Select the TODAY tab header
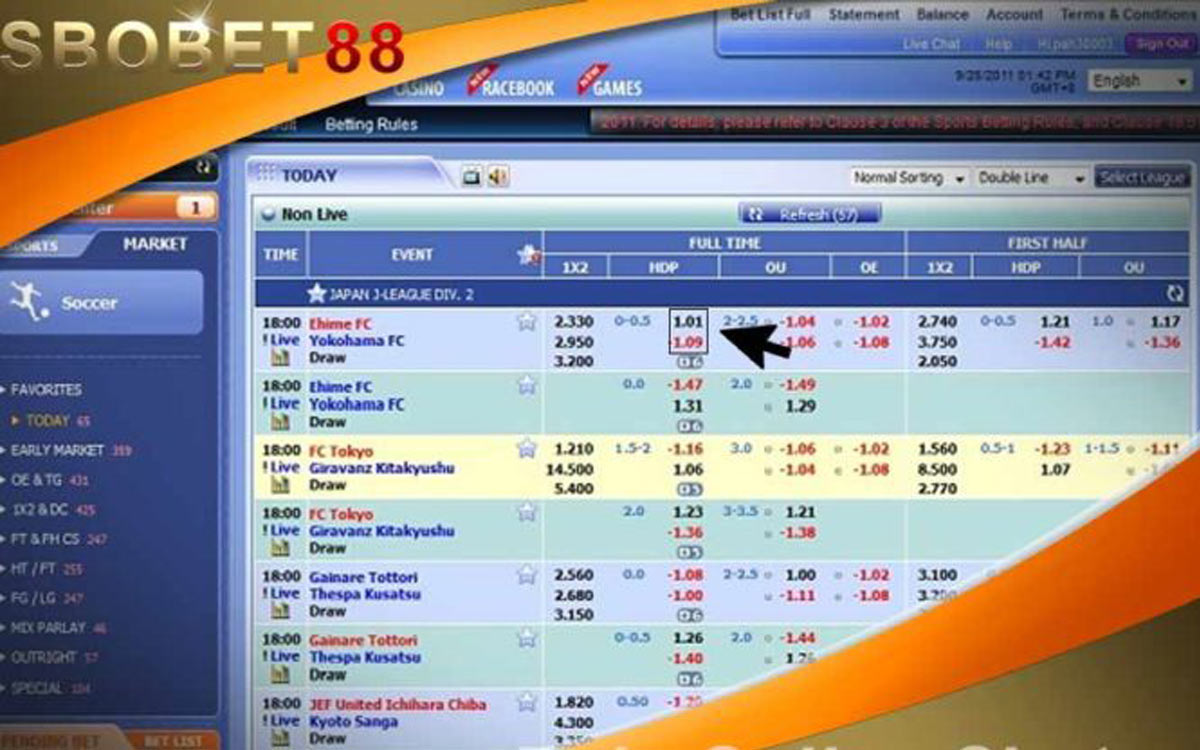Viewport: 1200px width, 750px height. click(x=308, y=176)
